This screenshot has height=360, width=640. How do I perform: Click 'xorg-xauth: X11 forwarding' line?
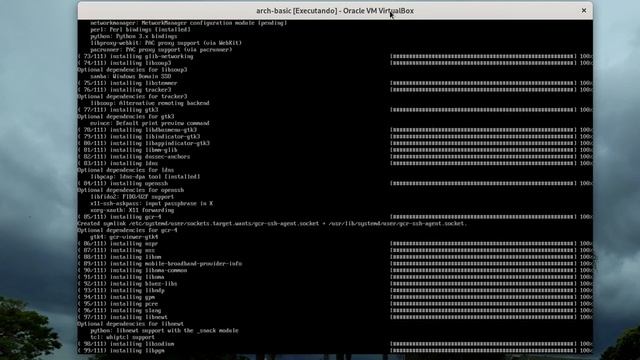pyautogui.click(x=132, y=210)
